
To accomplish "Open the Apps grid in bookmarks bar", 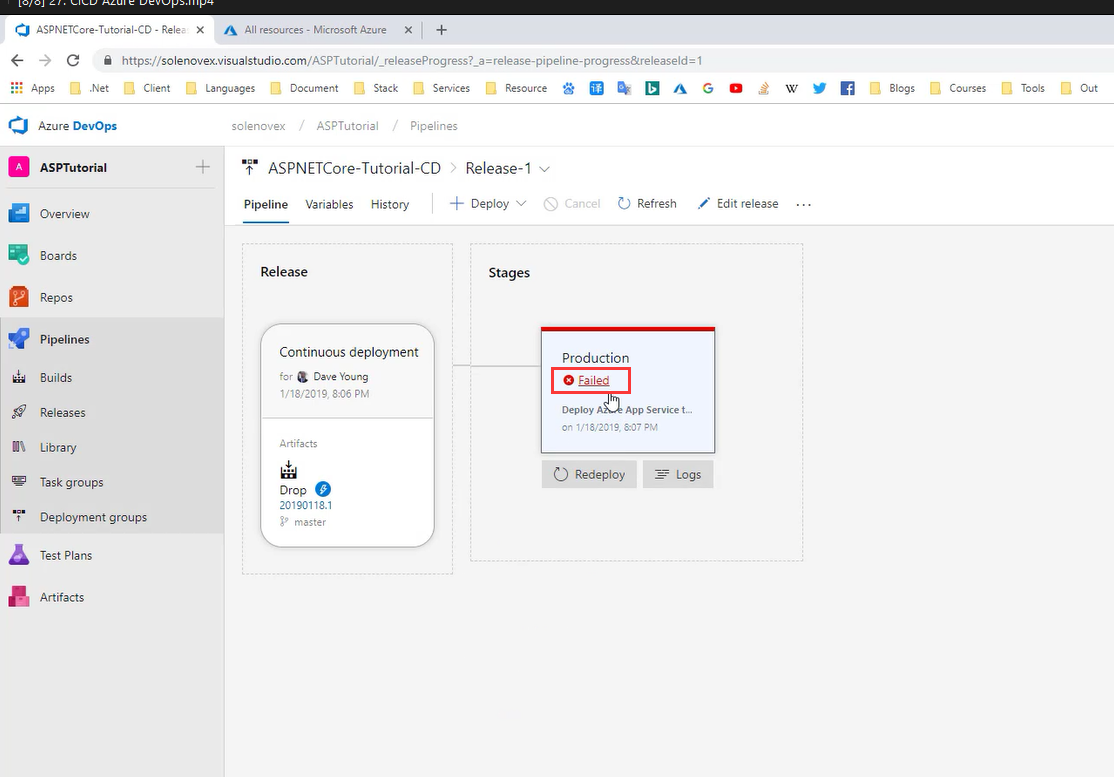I will pyautogui.click(x=16, y=88).
